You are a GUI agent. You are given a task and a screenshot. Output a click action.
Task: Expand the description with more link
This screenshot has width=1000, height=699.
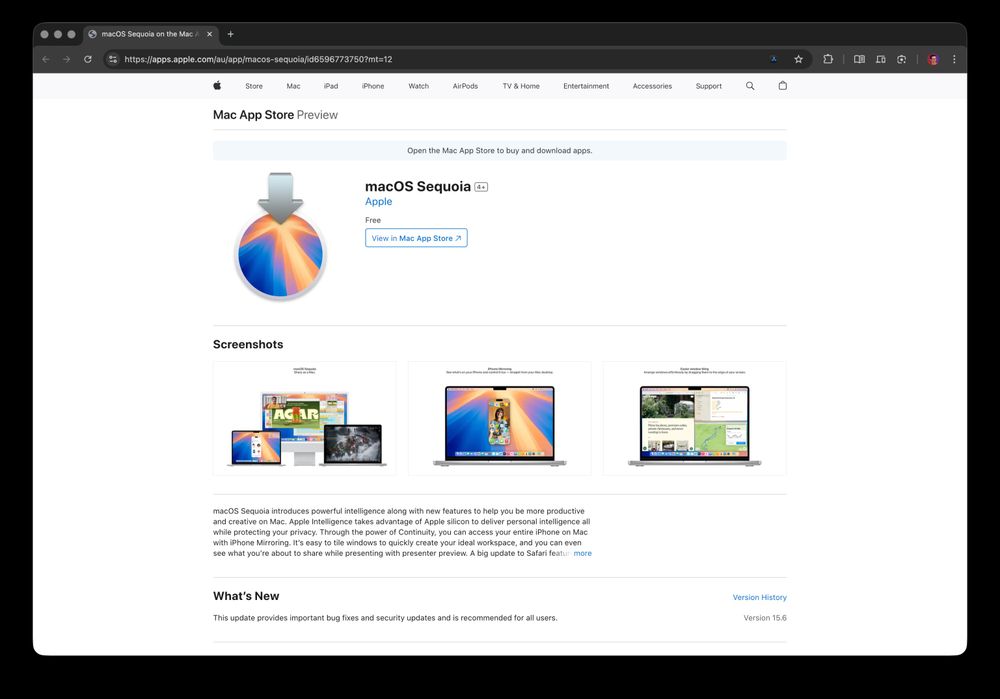click(582, 554)
